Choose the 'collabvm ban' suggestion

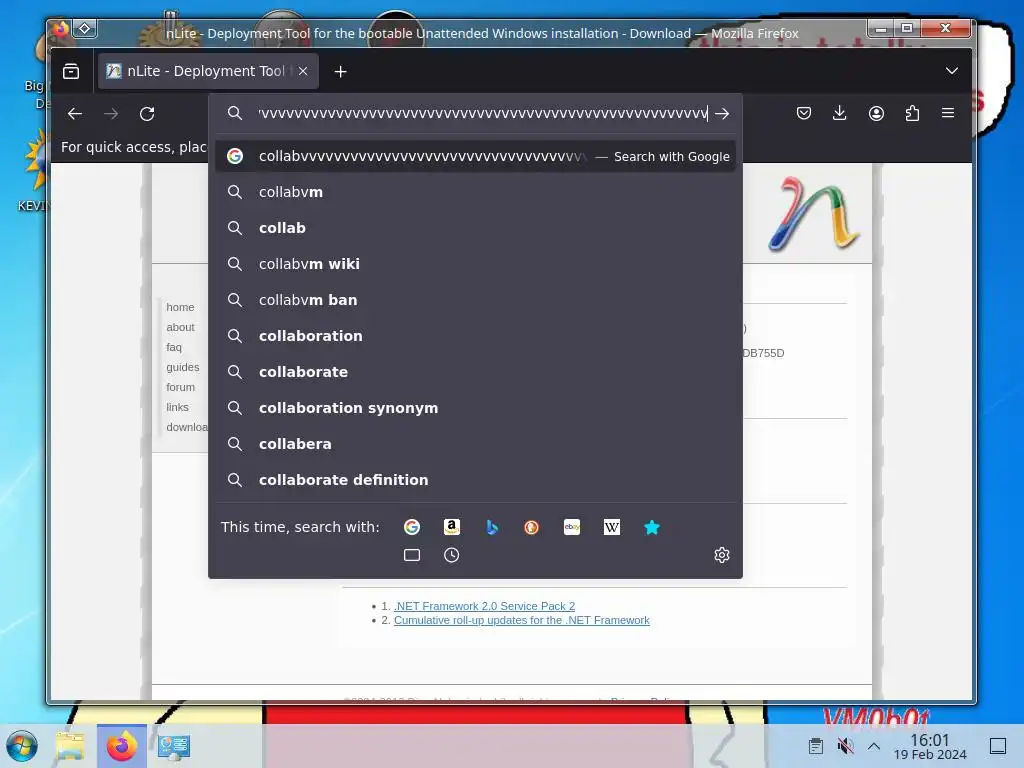pyautogui.click(x=475, y=300)
